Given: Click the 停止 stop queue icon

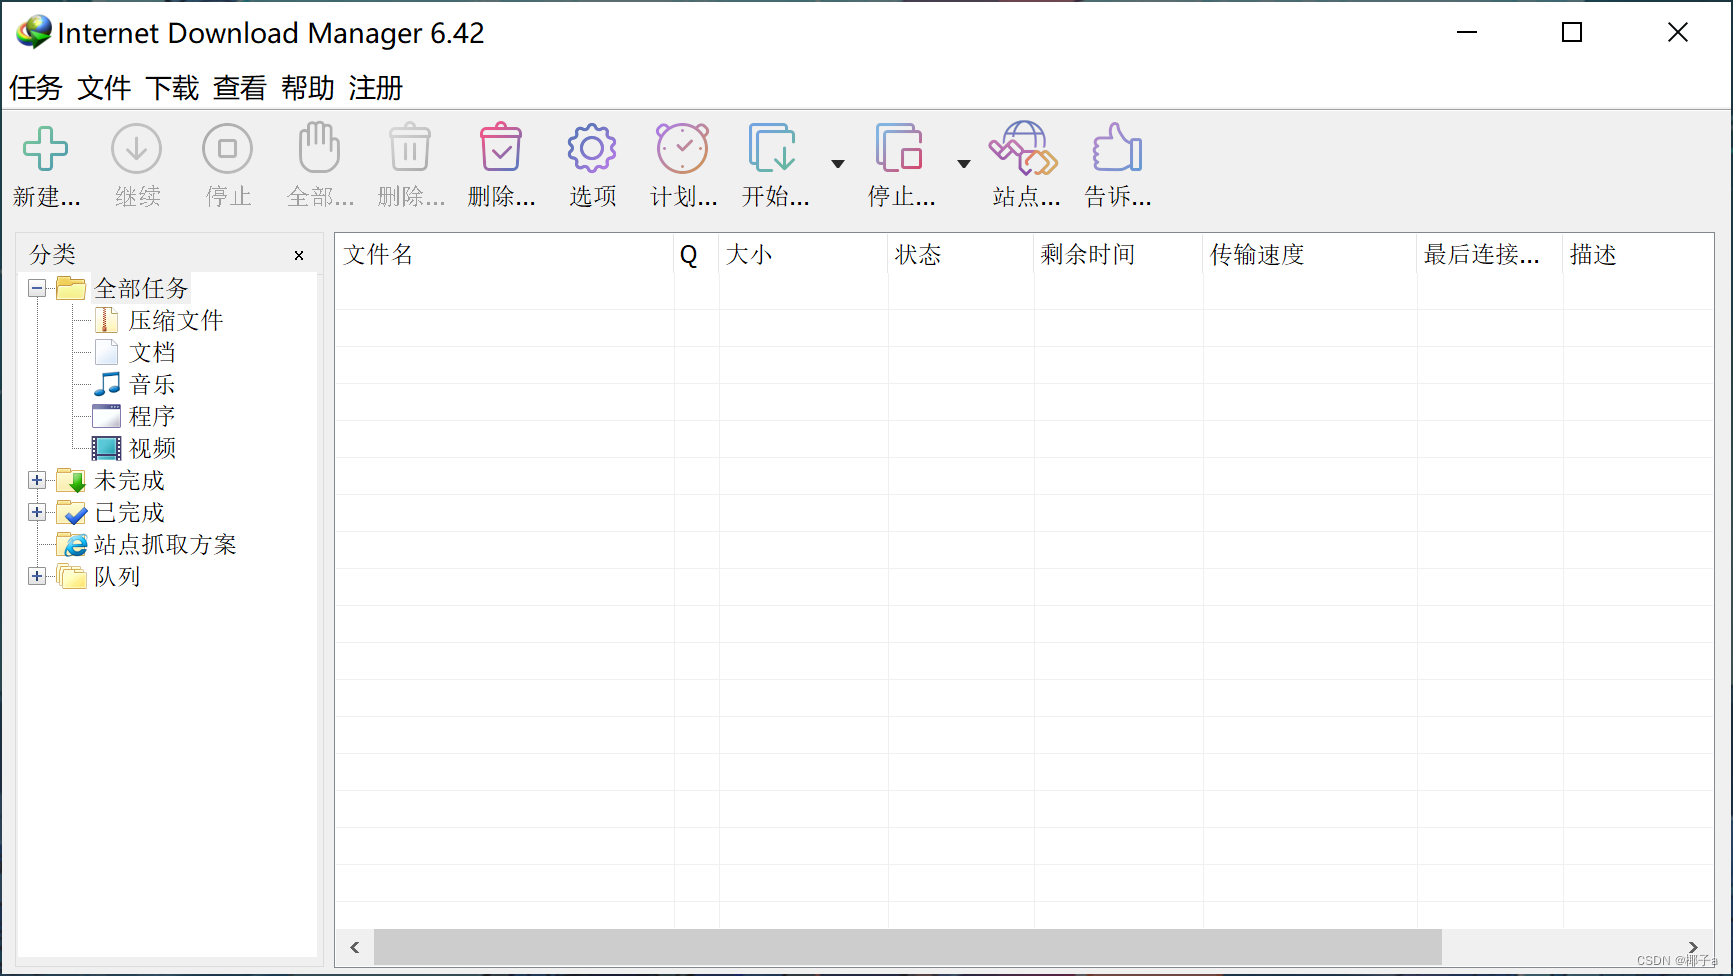Looking at the screenshot, I should click(899, 148).
